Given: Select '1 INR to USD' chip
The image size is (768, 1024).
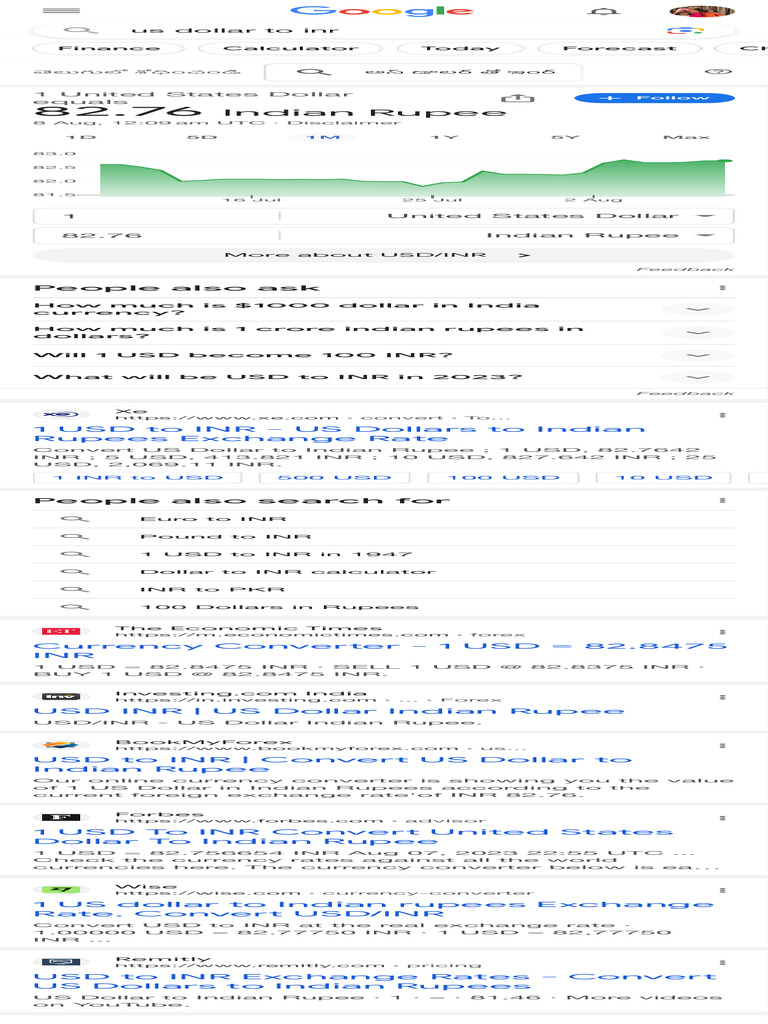Looking at the screenshot, I should click(138, 478).
